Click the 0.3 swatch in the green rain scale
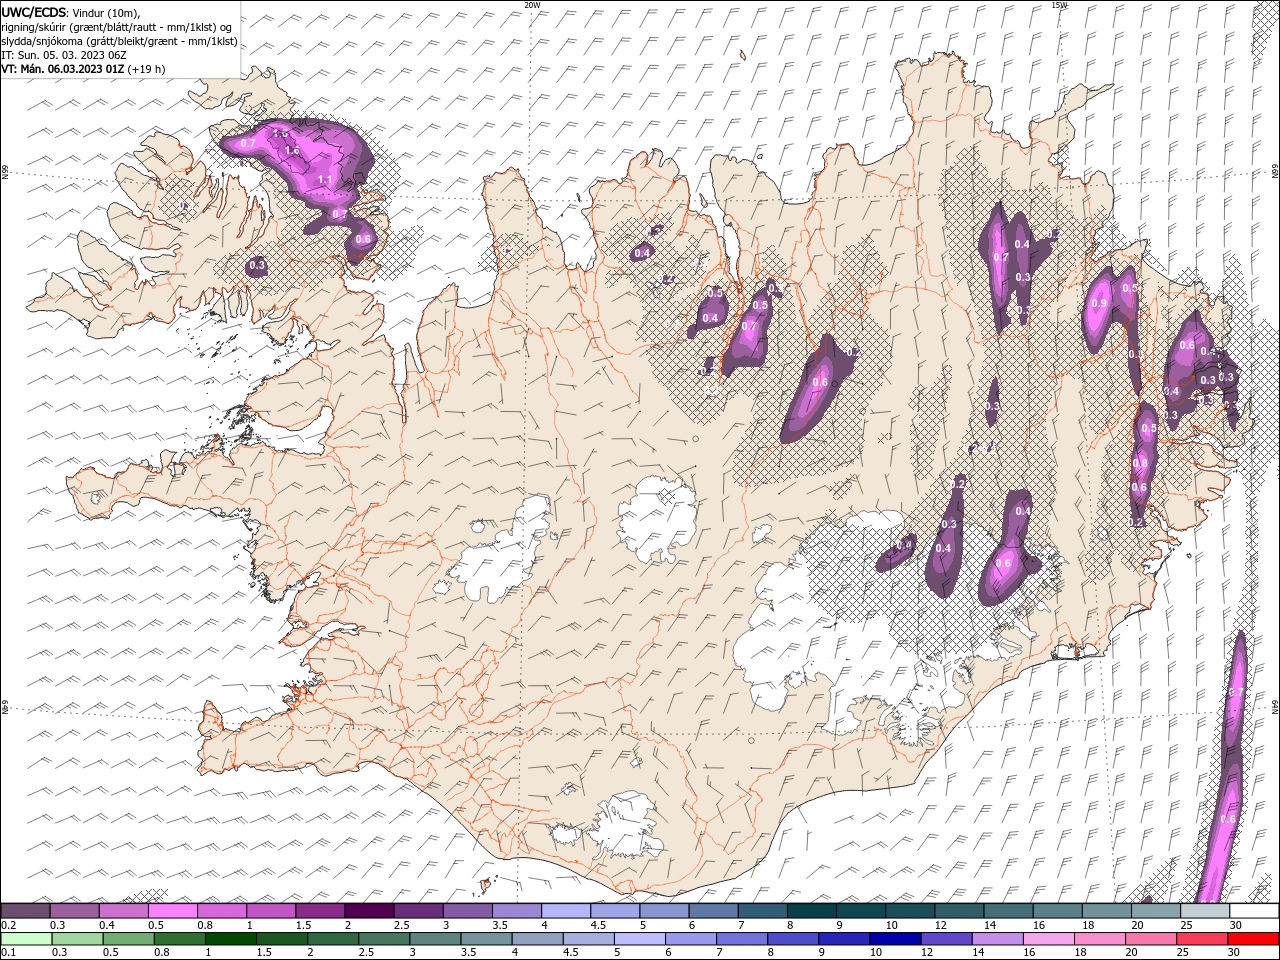Viewport: 1280px width, 960px height. [76, 939]
